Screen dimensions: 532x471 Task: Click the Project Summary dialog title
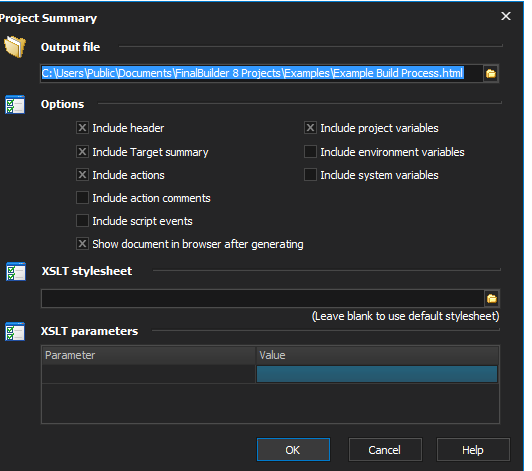click(x=48, y=18)
